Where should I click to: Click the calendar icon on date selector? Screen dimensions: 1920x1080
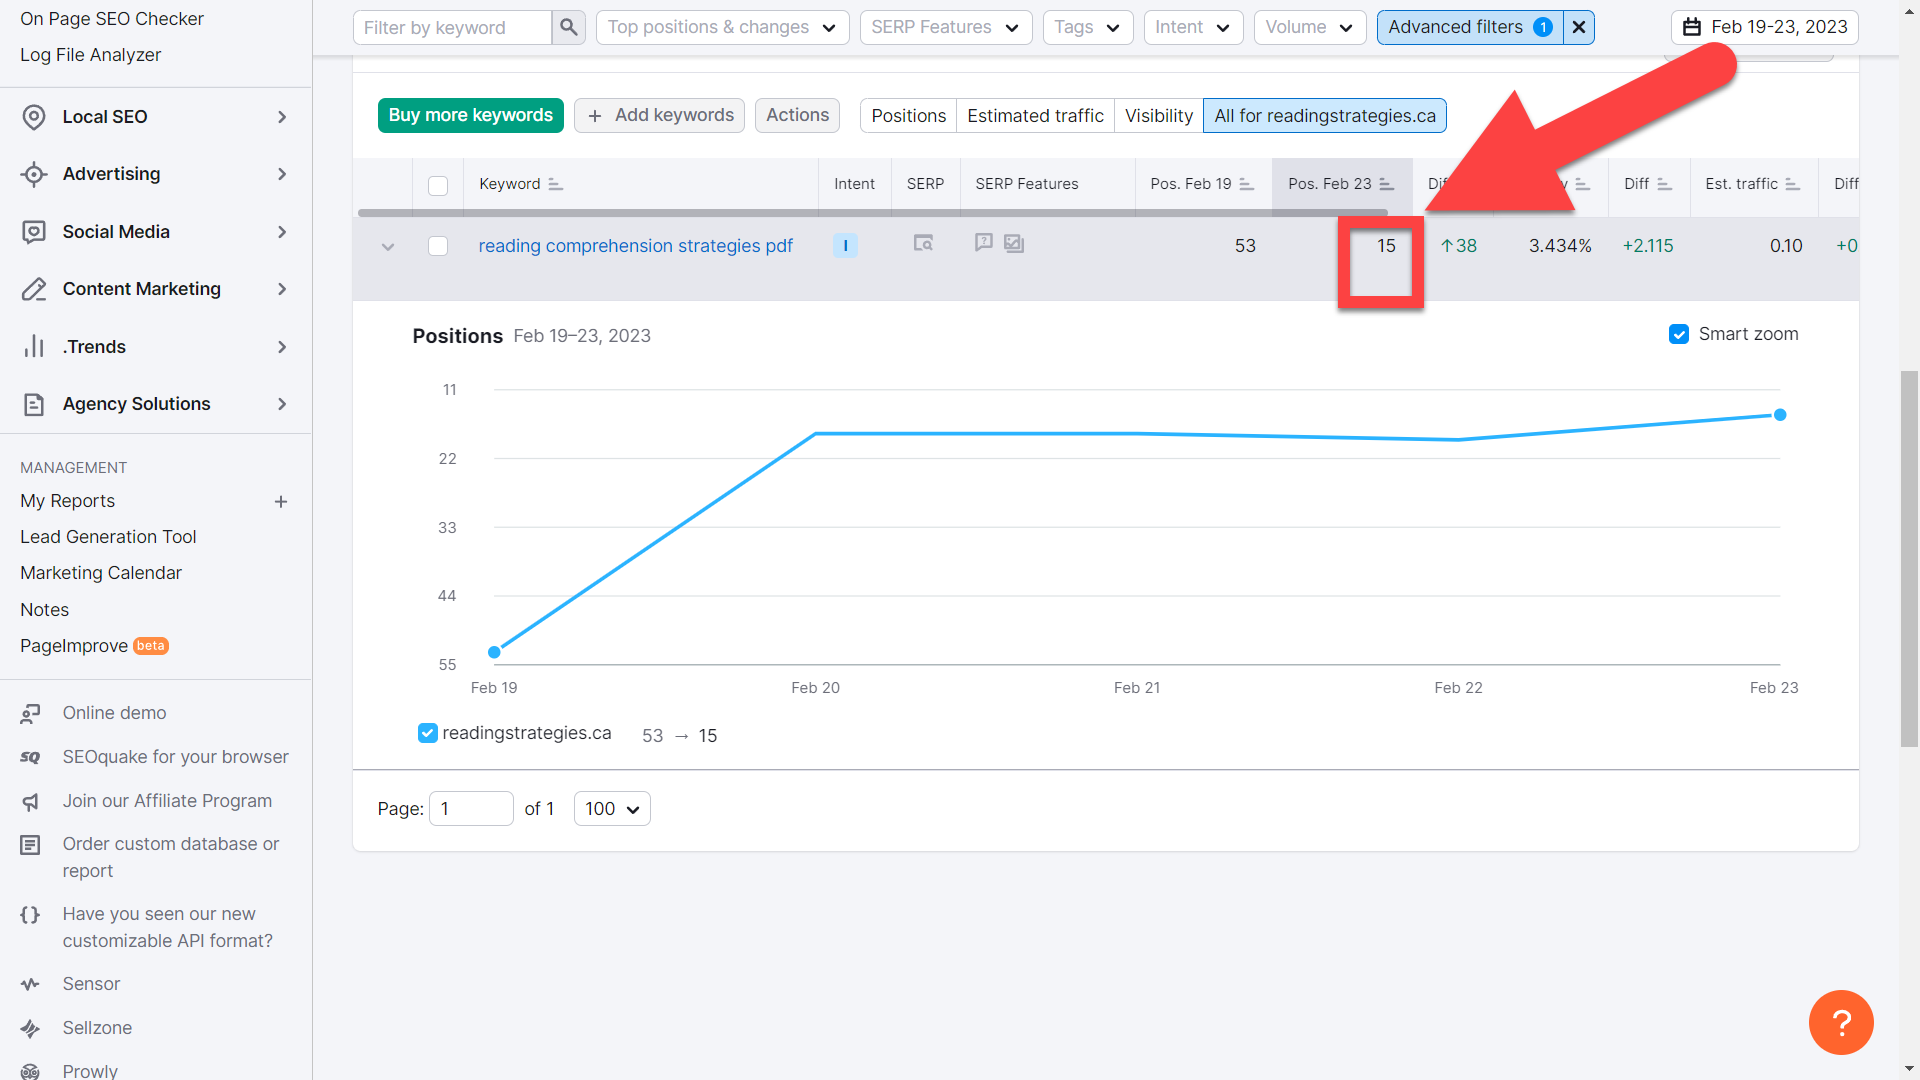1693,27
